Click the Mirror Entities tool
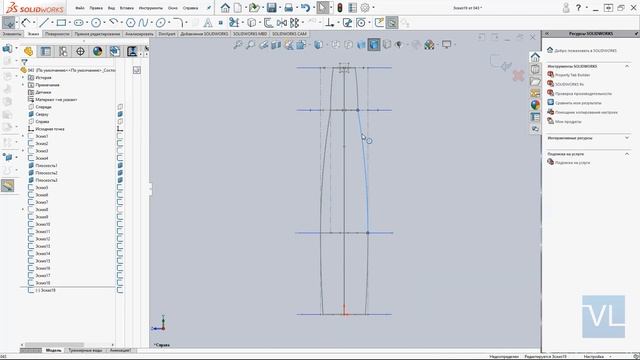The image size is (640, 360). 282,23
